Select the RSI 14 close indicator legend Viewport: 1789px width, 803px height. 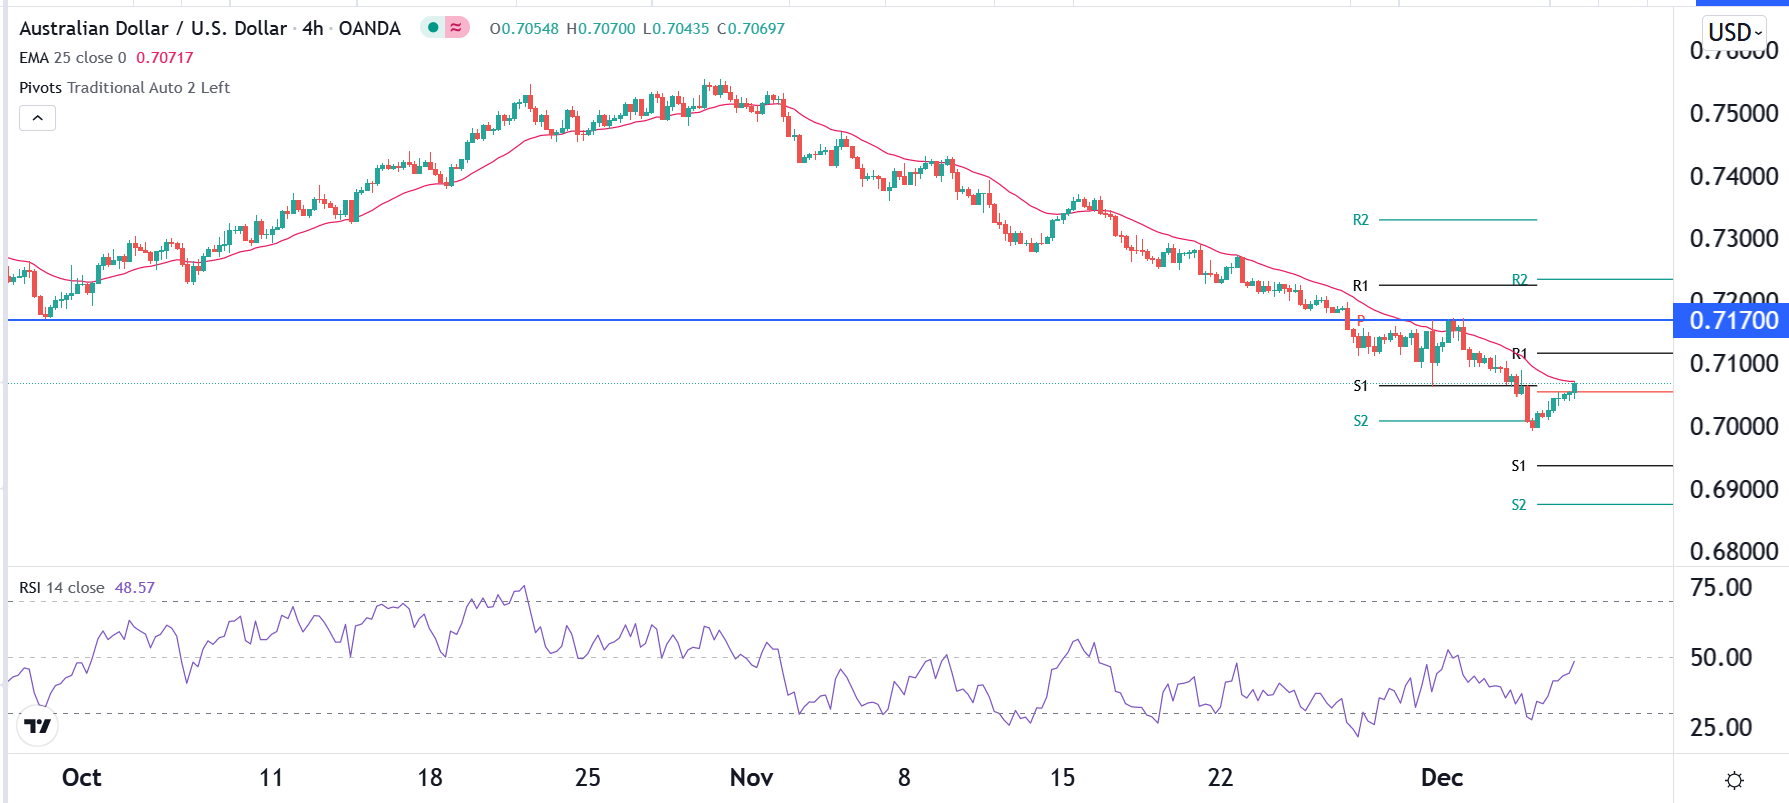coord(62,588)
